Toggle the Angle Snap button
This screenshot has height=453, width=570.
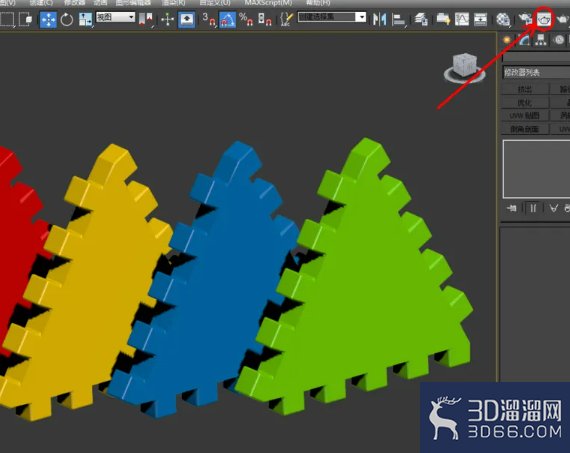pos(228,19)
